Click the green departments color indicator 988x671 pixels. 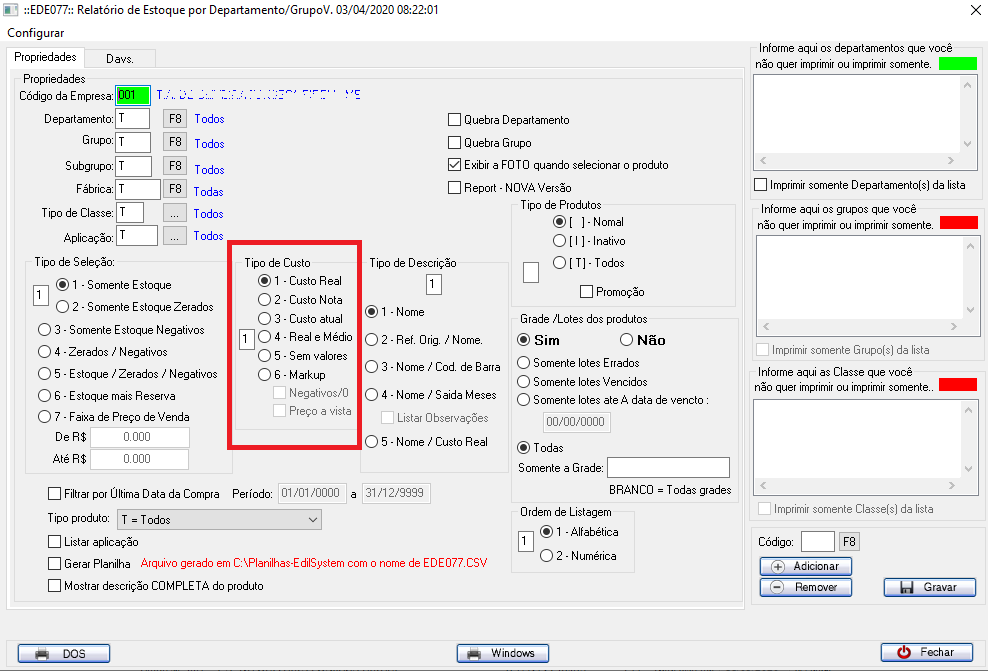(x=957, y=63)
